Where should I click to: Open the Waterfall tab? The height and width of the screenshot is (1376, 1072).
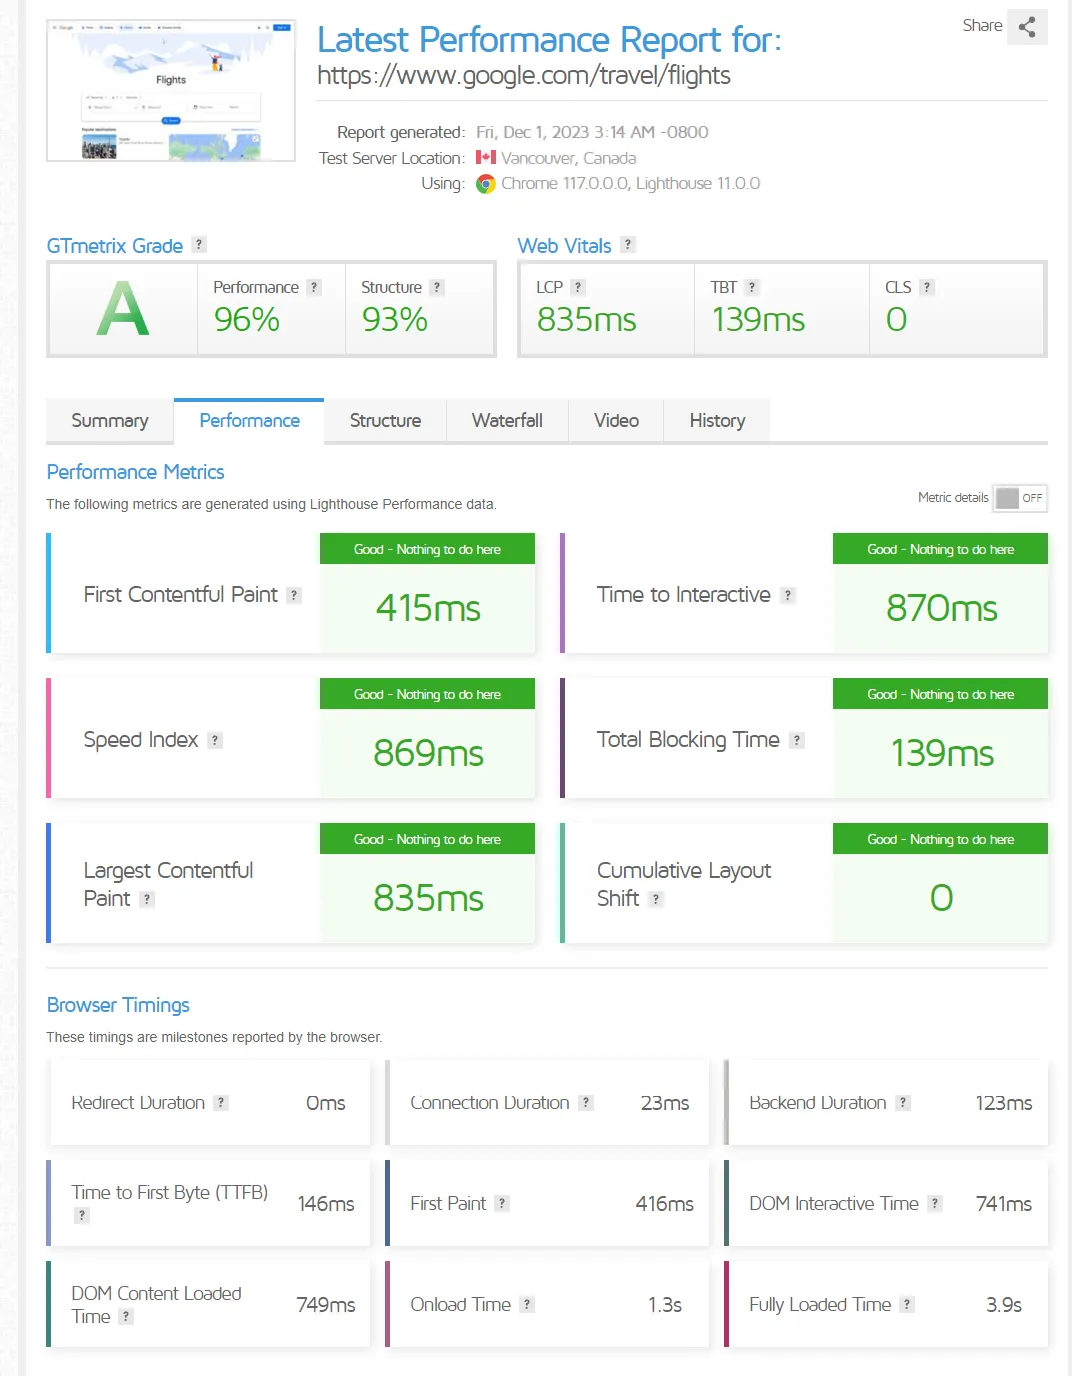click(x=507, y=421)
